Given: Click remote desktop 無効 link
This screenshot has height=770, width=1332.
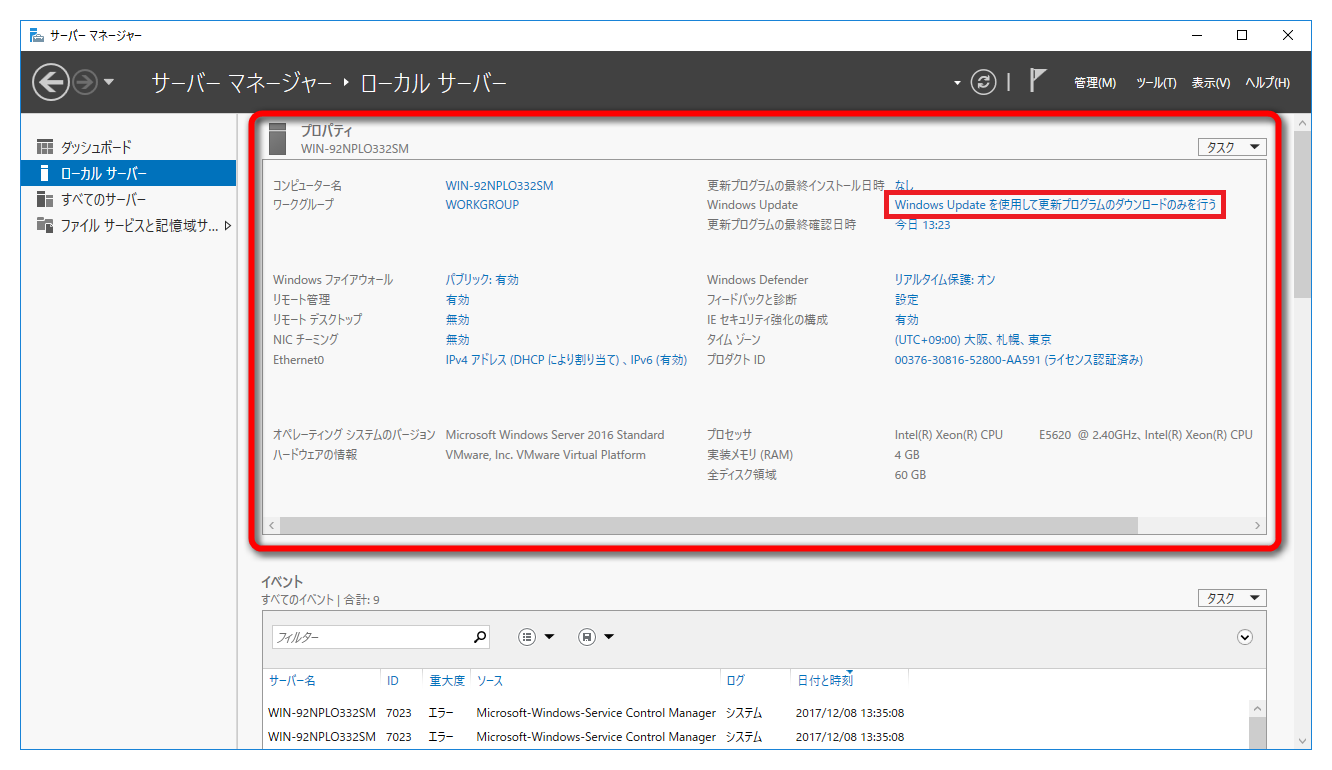Looking at the screenshot, I should (x=457, y=320).
